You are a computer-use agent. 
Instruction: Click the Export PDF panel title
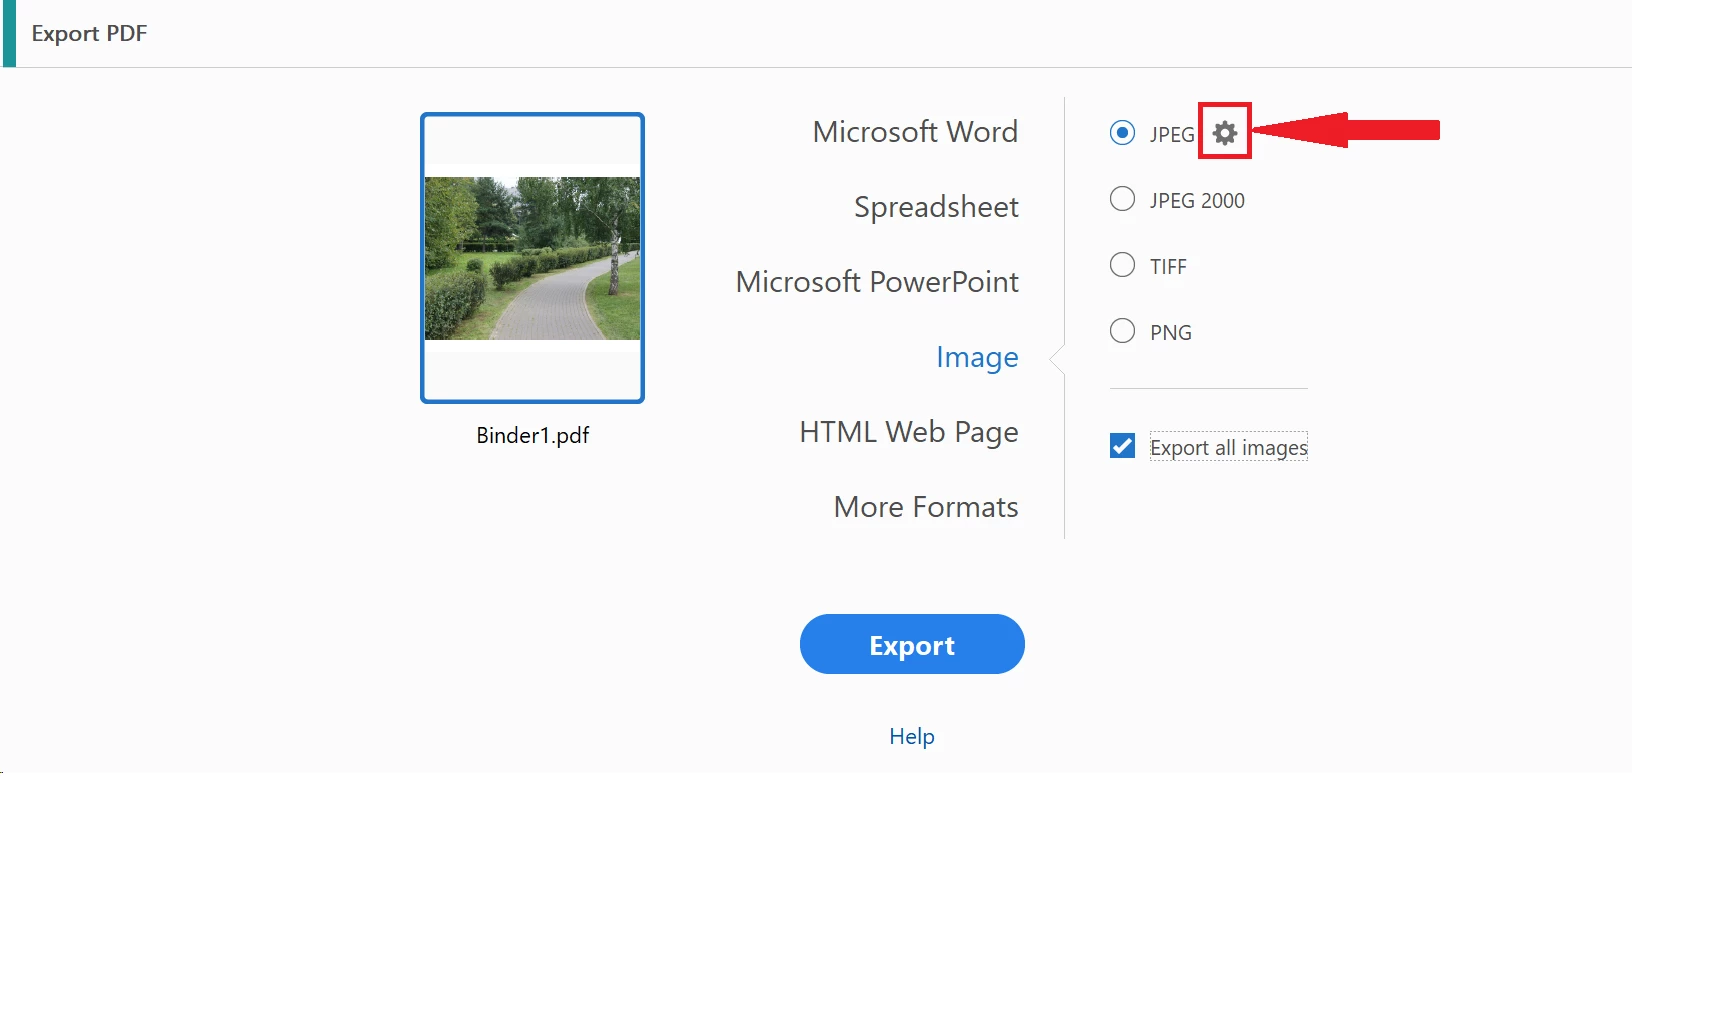[x=89, y=34]
